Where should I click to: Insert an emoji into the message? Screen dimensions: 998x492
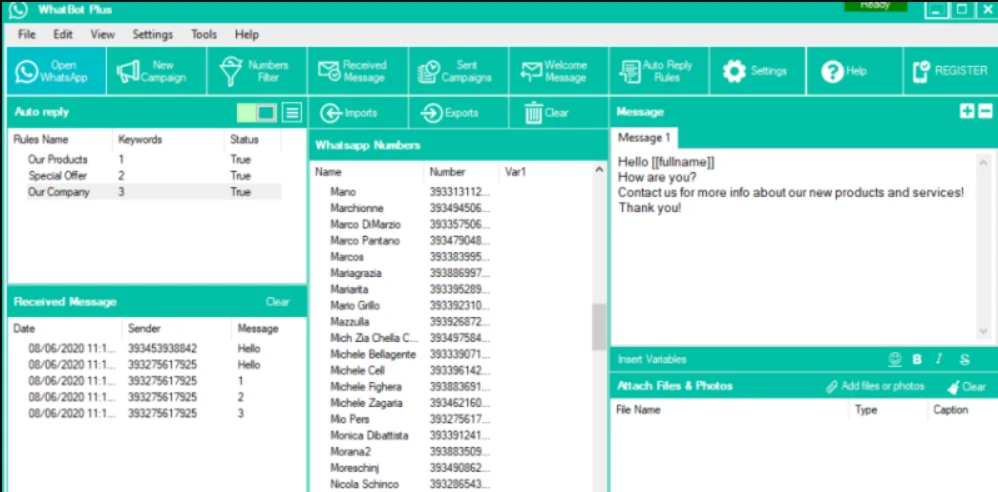896,360
